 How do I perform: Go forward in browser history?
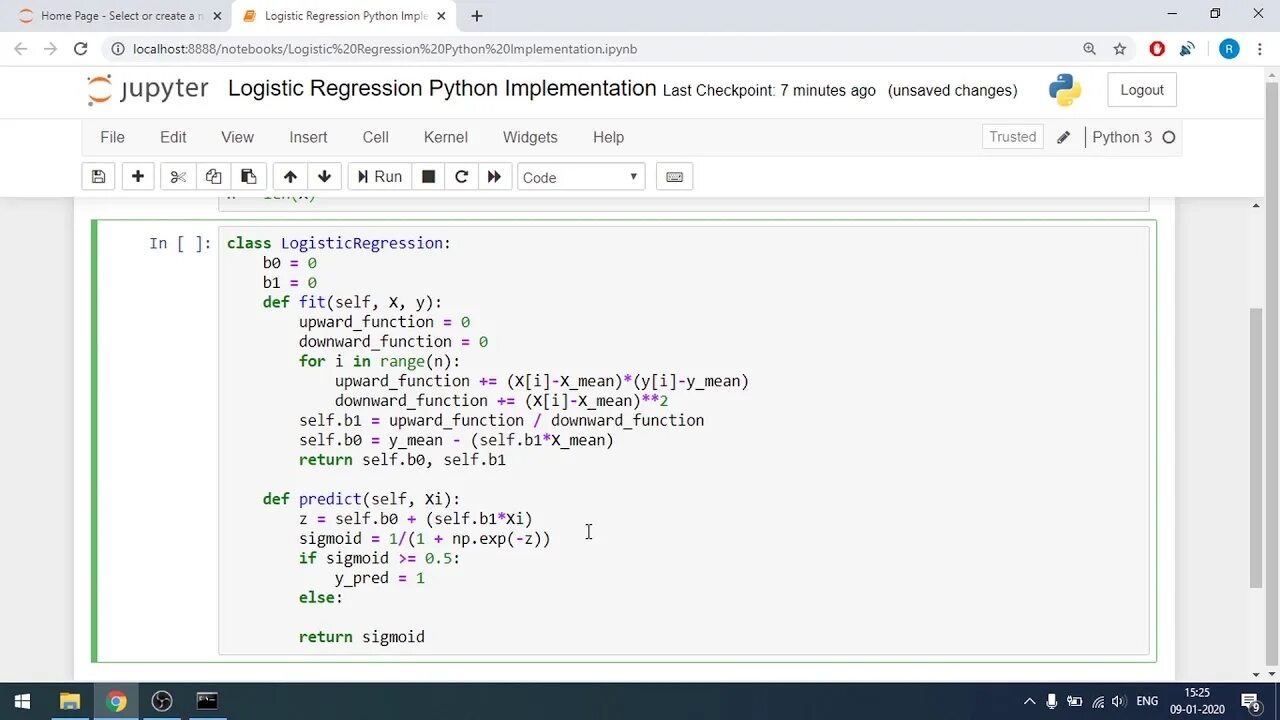coord(51,48)
